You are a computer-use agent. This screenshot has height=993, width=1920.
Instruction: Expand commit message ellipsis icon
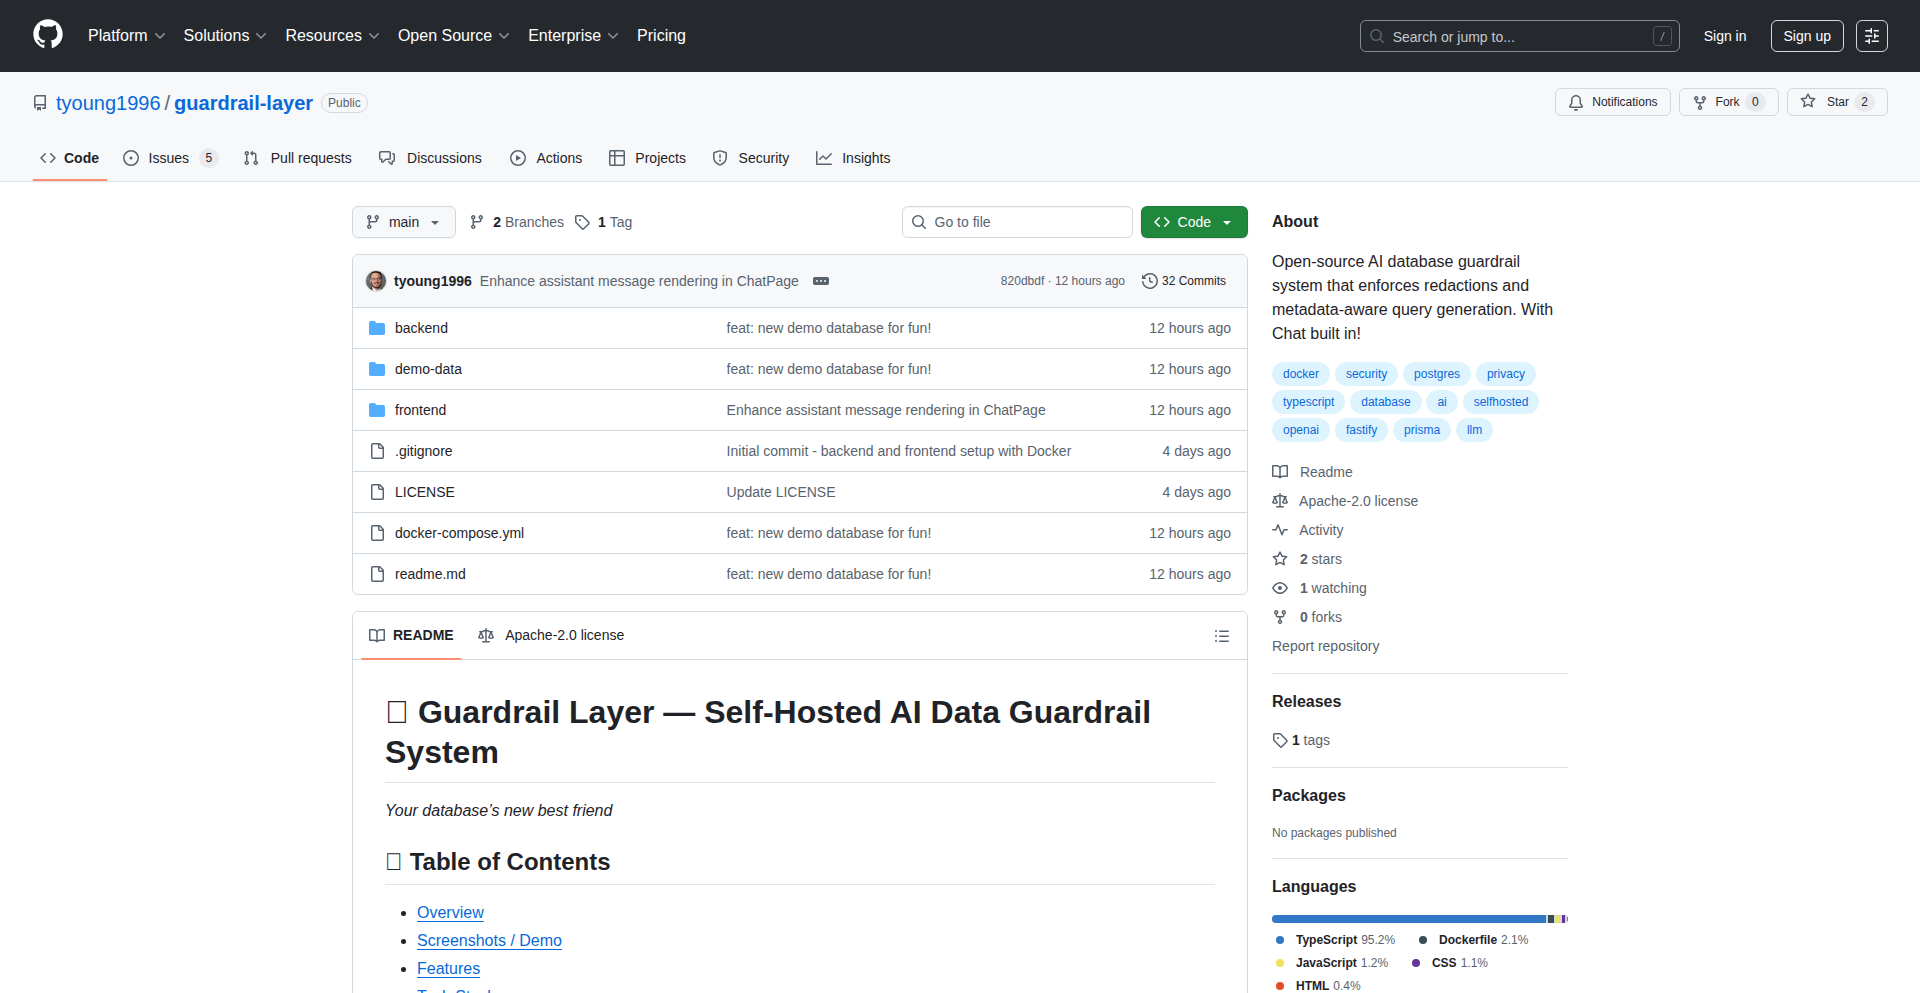tap(821, 281)
